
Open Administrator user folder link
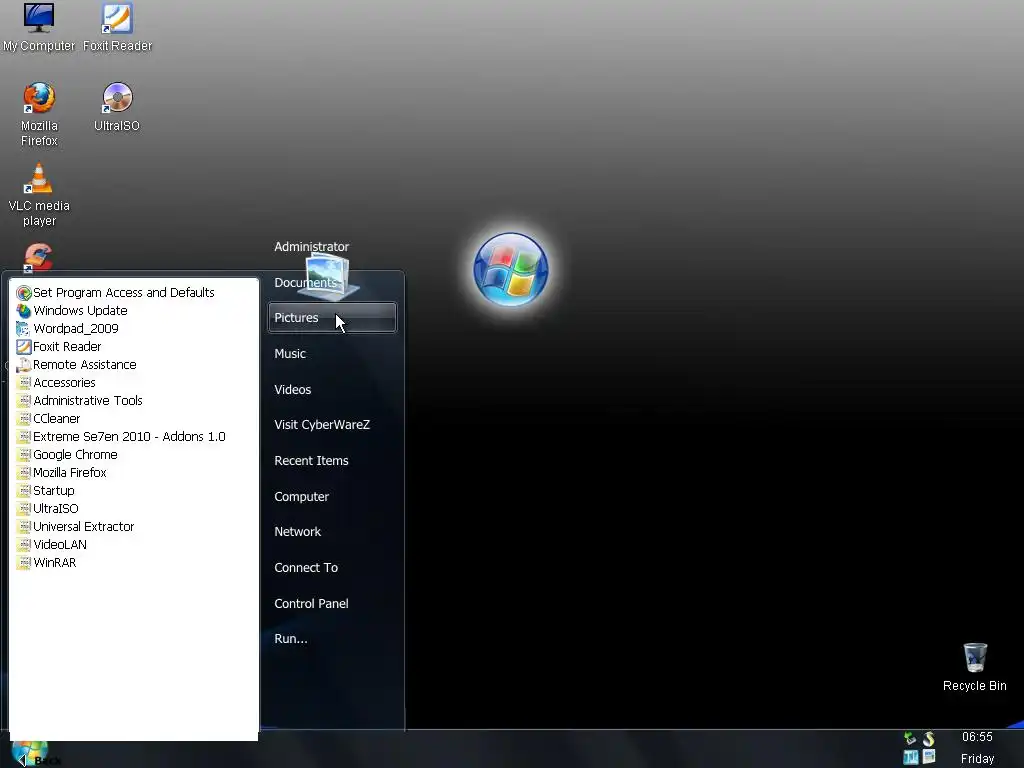312,247
